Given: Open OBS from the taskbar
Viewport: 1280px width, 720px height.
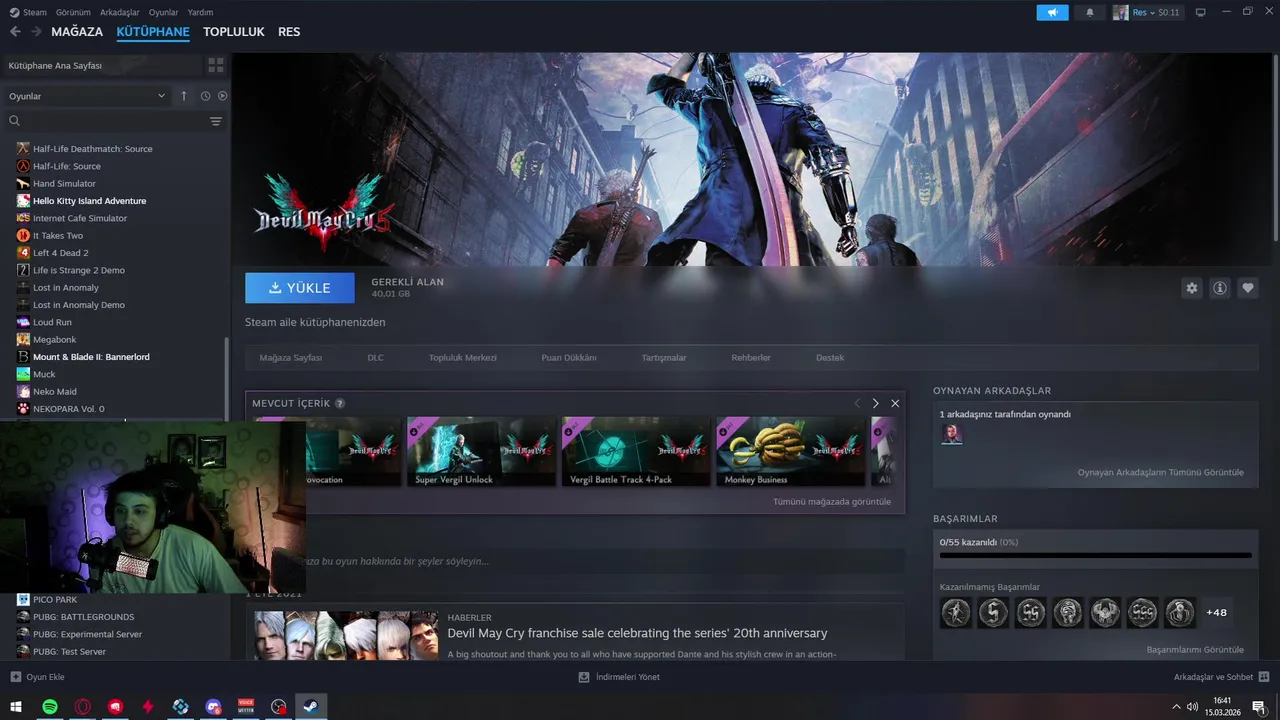Looking at the screenshot, I should [279, 707].
